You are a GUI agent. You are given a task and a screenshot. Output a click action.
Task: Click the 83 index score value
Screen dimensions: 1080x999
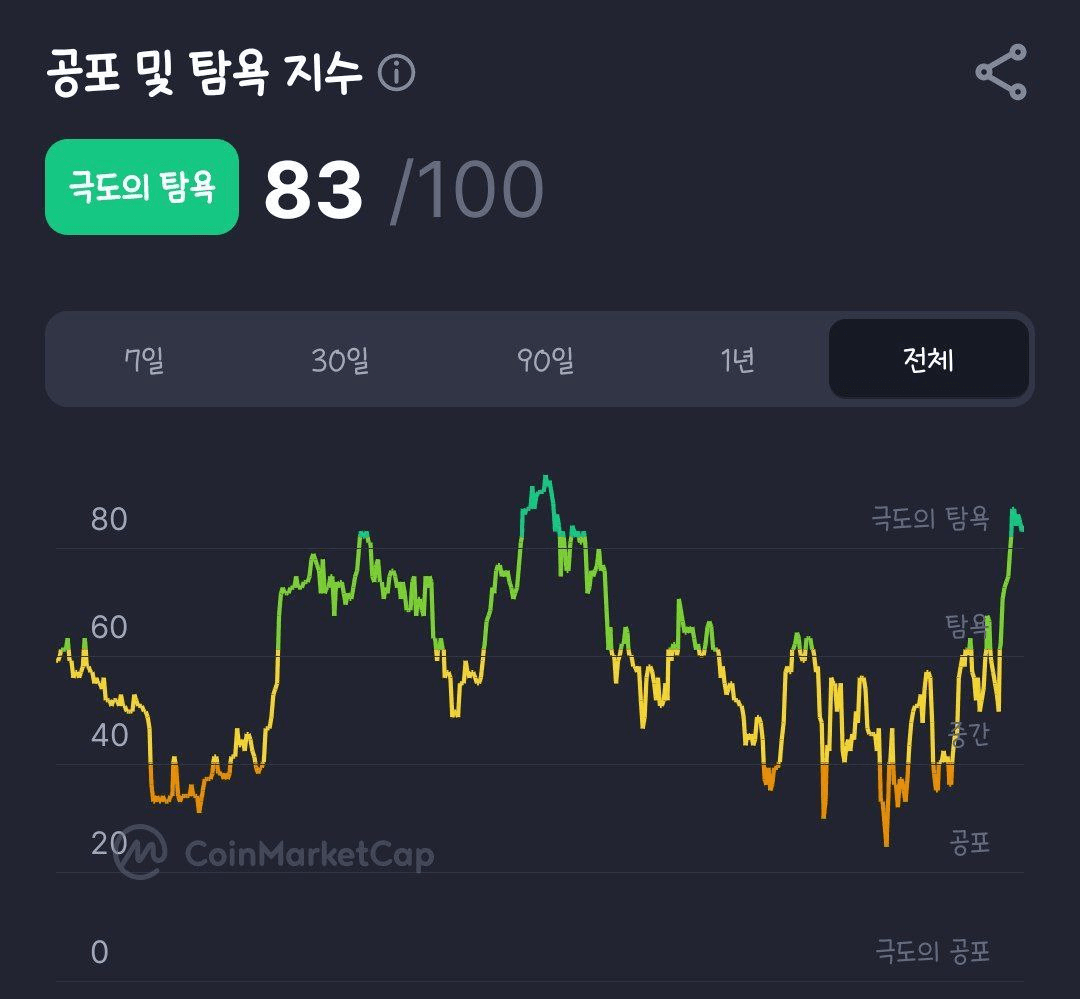(x=313, y=189)
